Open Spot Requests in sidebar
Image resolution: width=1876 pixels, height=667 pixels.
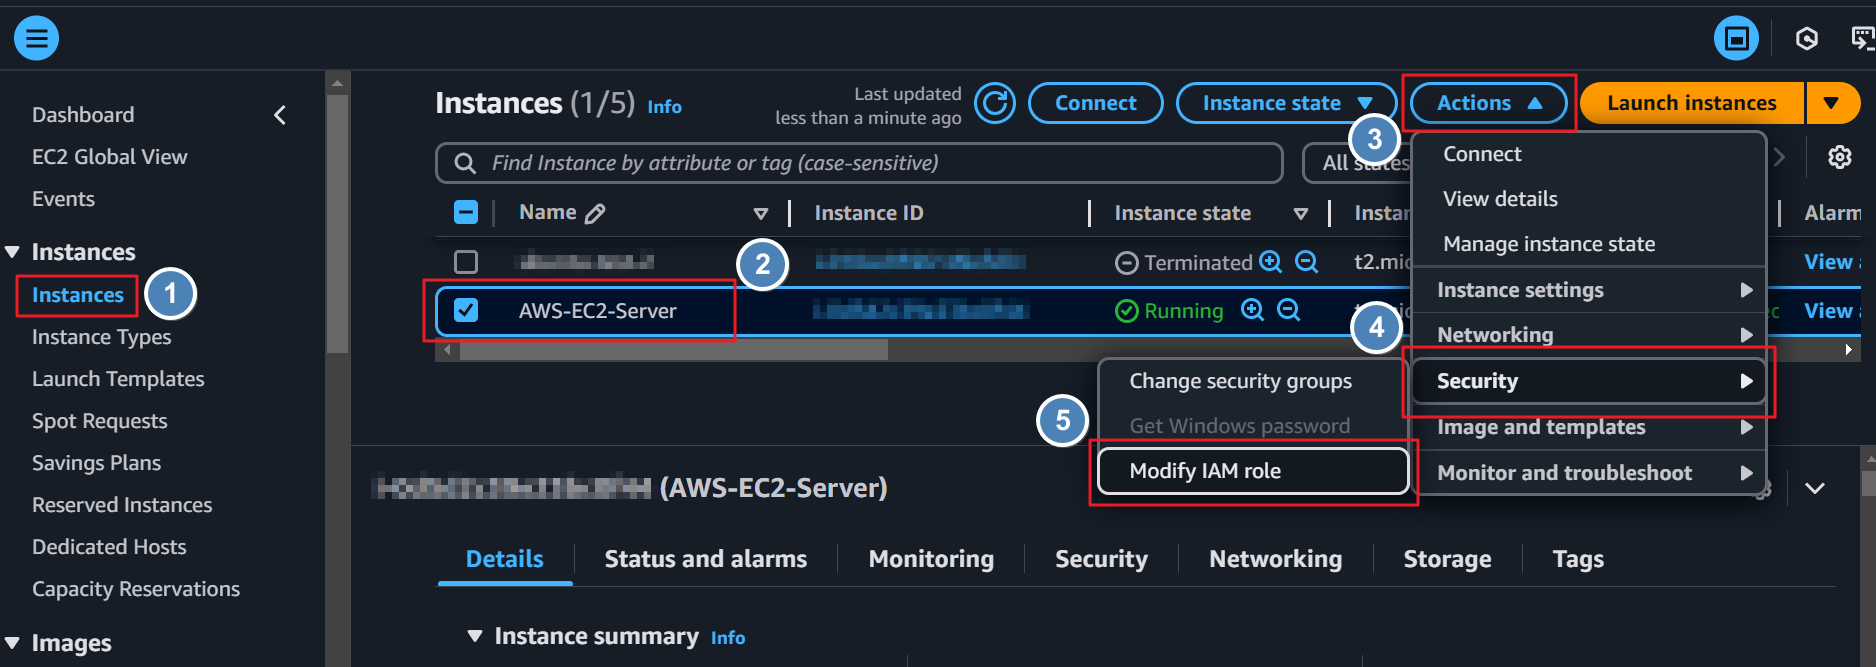pos(99,421)
